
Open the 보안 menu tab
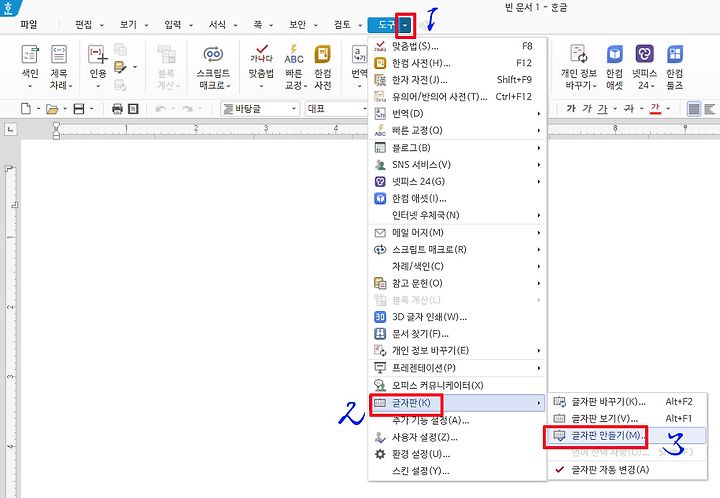[x=298, y=25]
